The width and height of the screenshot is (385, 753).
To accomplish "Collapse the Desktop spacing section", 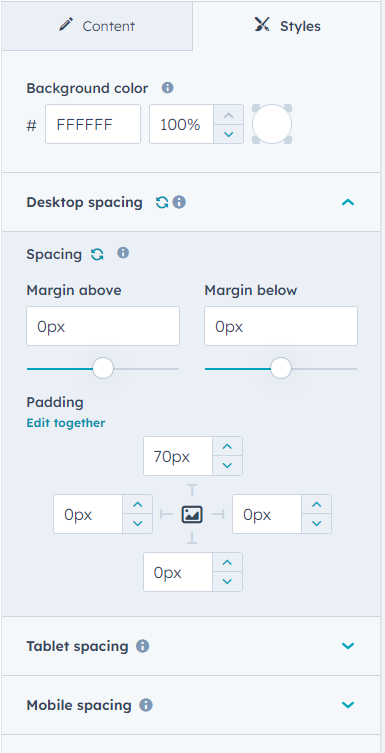I will pos(348,203).
